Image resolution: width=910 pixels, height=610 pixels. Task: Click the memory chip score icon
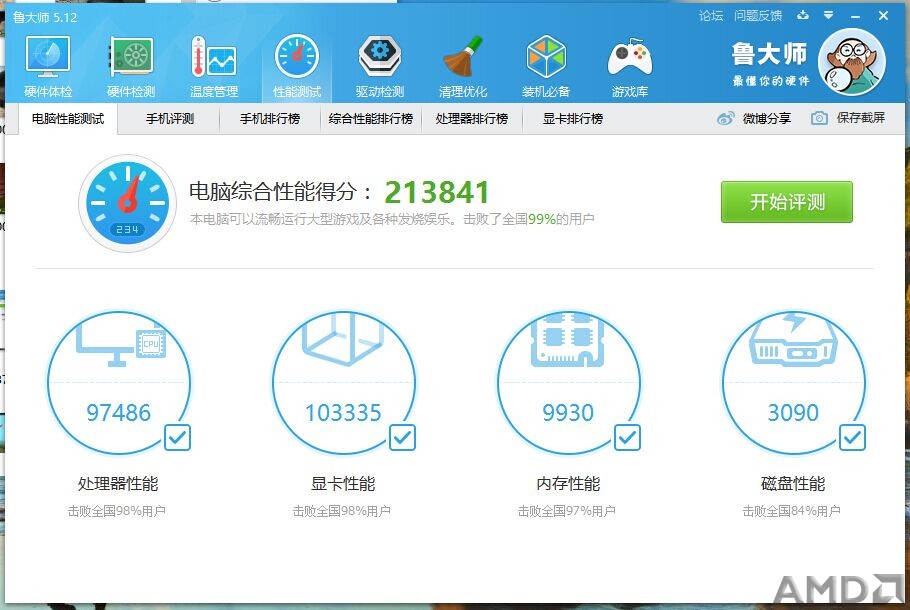568,341
